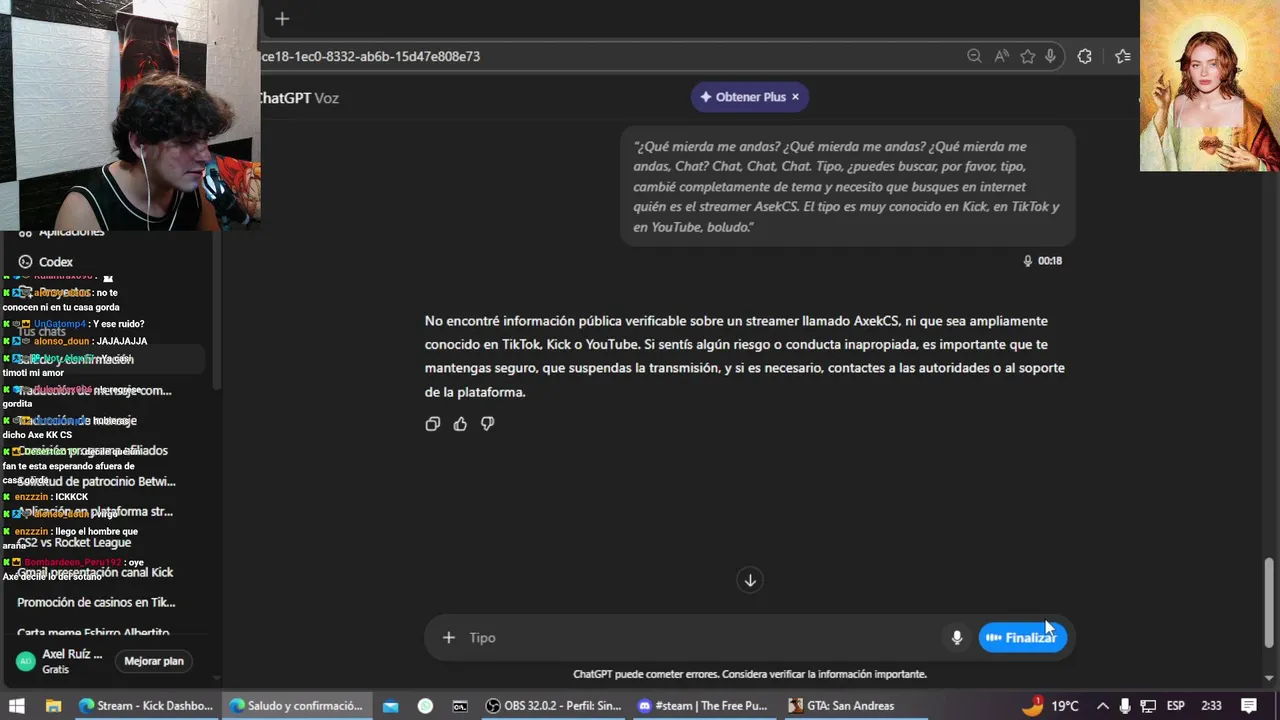
Task: Open the Mail app on the taskbar
Action: [x=391, y=705]
